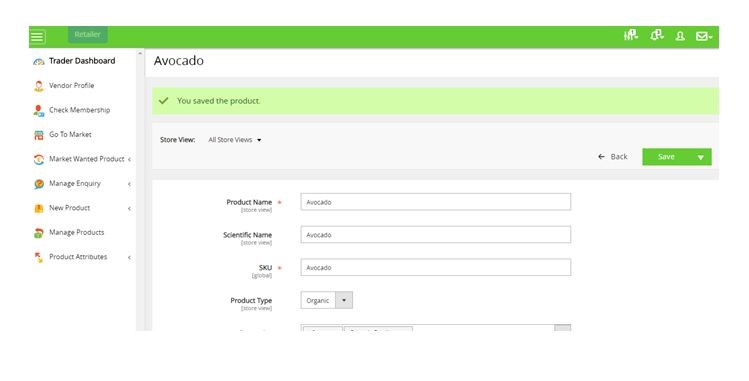Click the Check Membership icon
The image size is (749, 381).
(x=39, y=110)
